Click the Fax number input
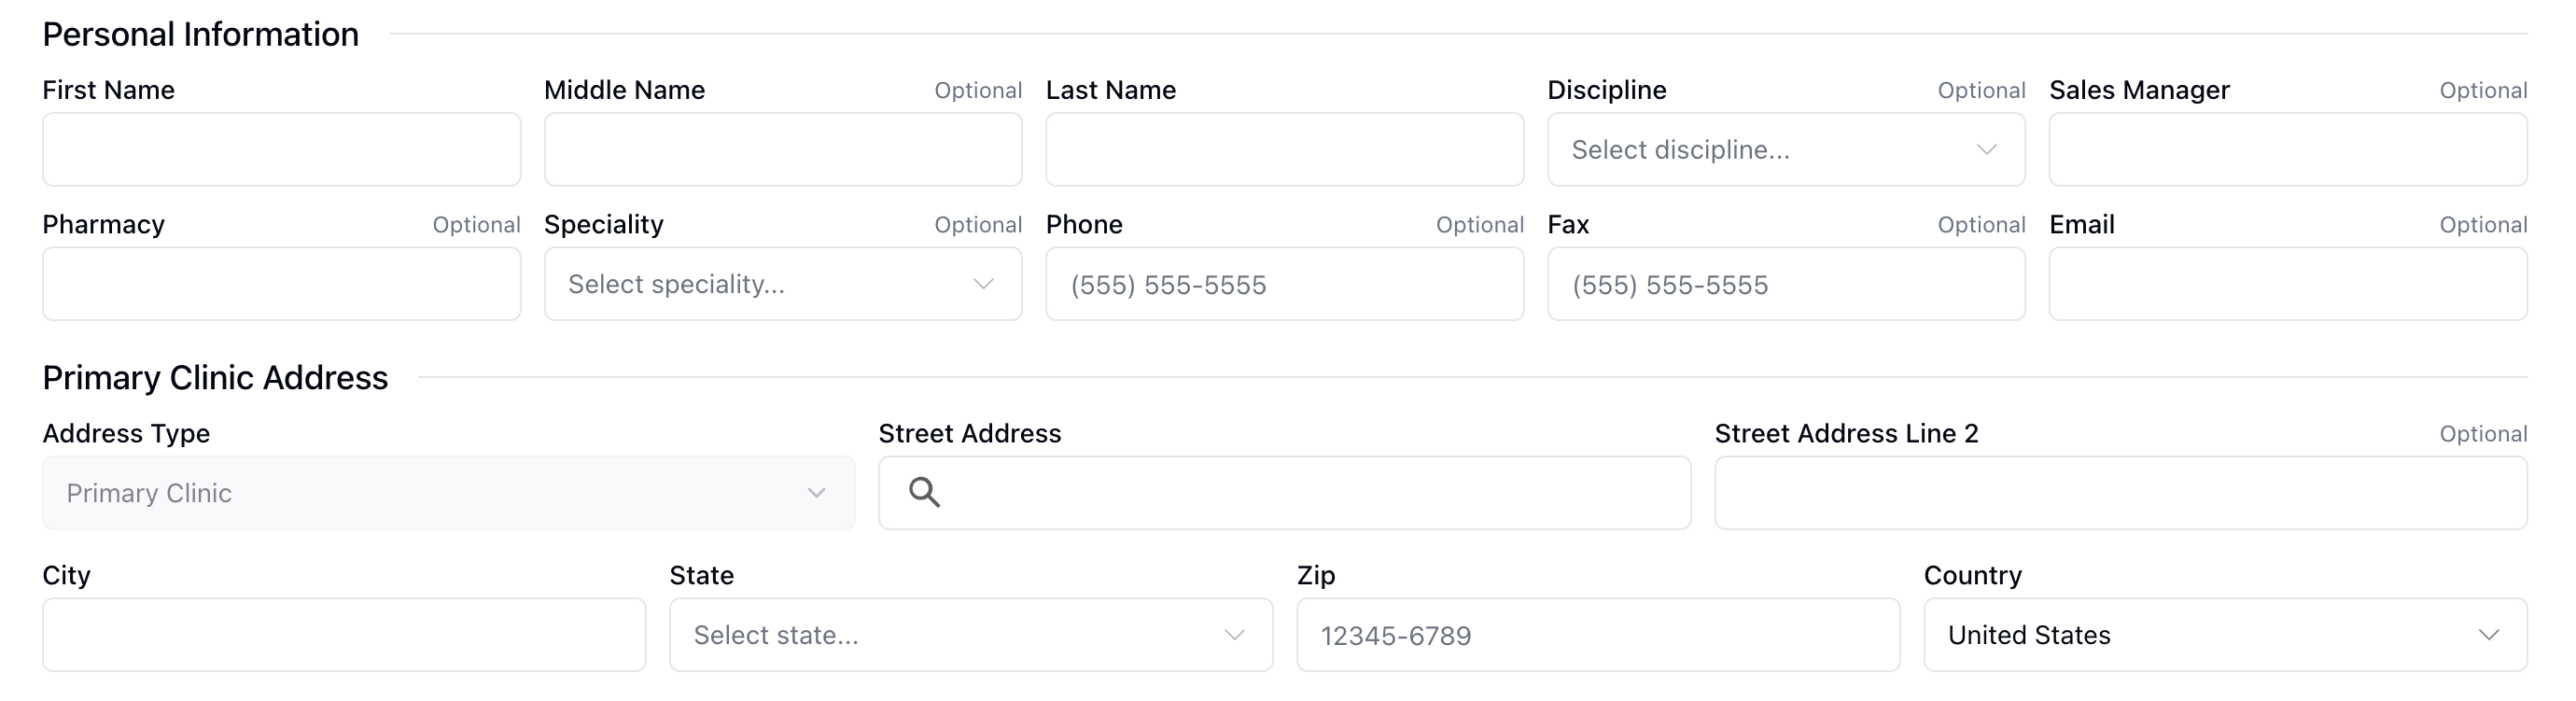This screenshot has height=701, width=2576. [1785, 285]
